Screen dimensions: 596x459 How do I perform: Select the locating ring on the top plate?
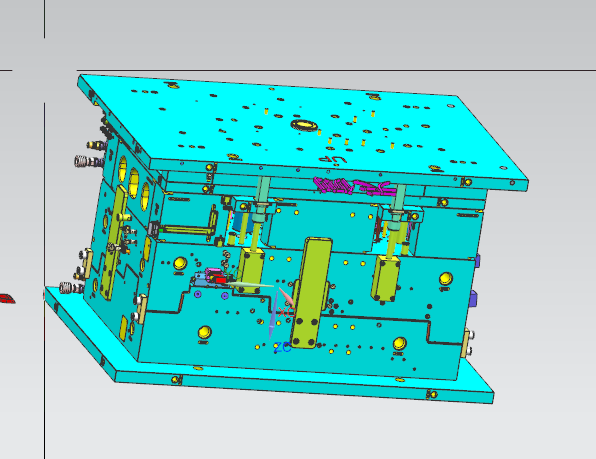[304, 125]
